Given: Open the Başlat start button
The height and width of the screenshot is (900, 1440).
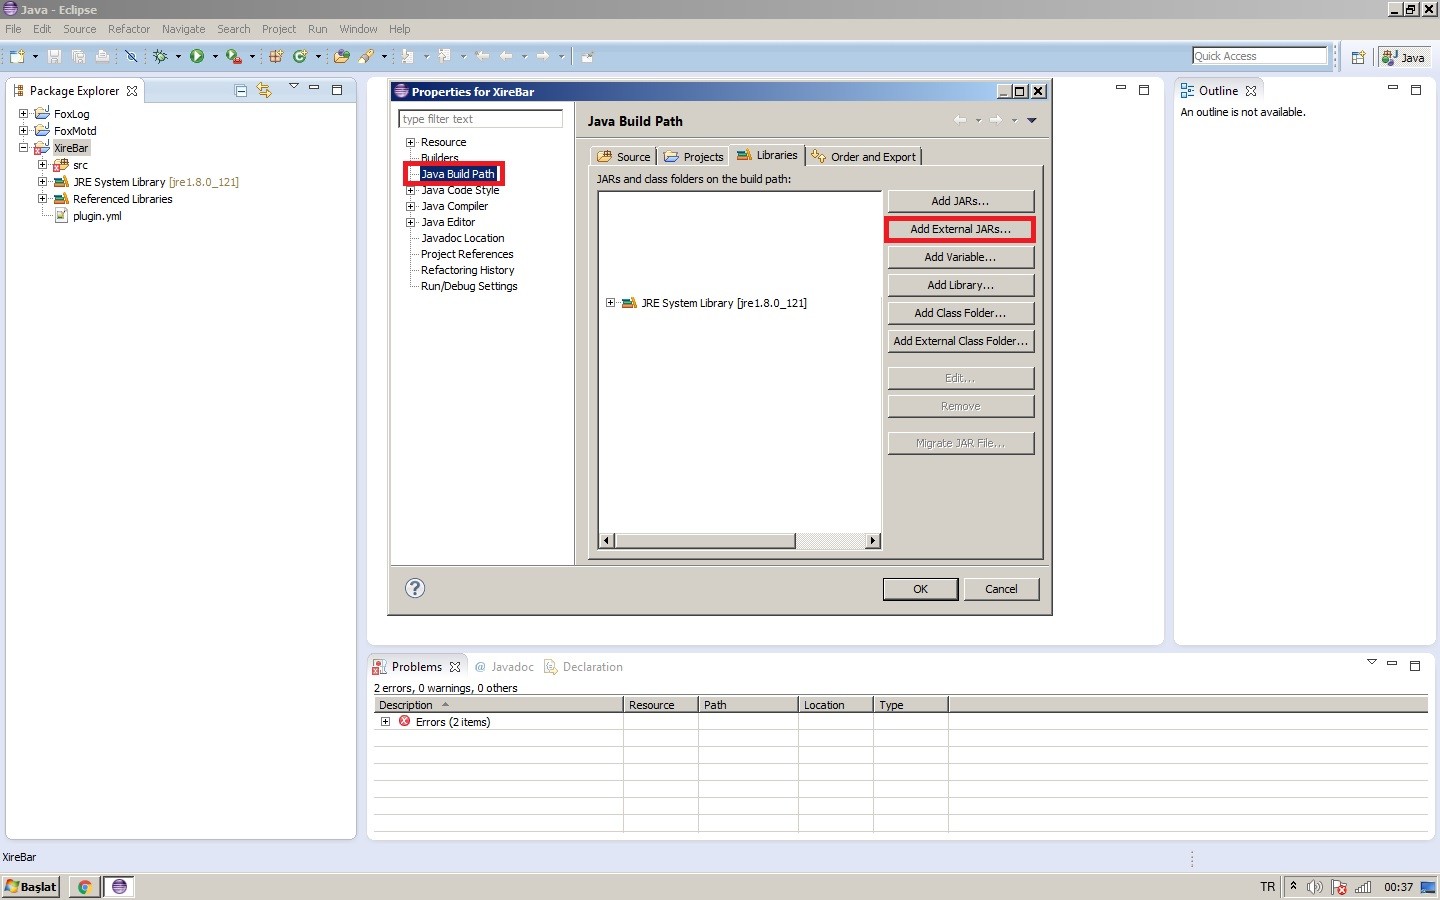Looking at the screenshot, I should [x=31, y=886].
